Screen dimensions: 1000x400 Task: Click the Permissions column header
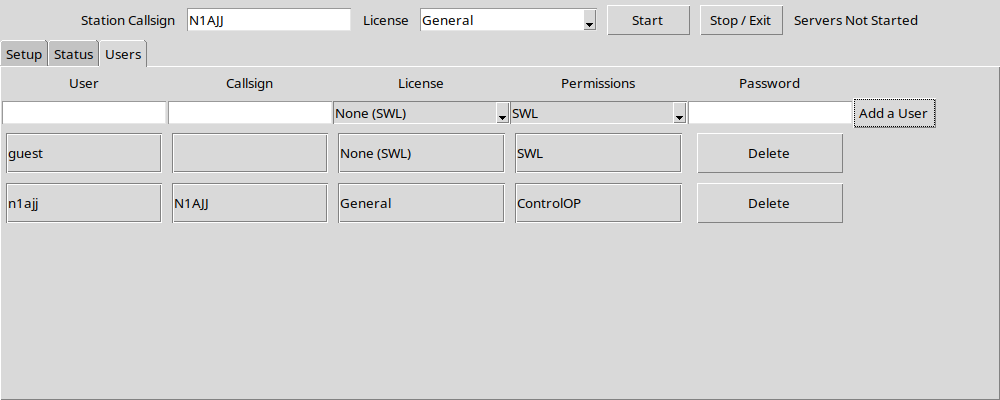pyautogui.click(x=598, y=84)
